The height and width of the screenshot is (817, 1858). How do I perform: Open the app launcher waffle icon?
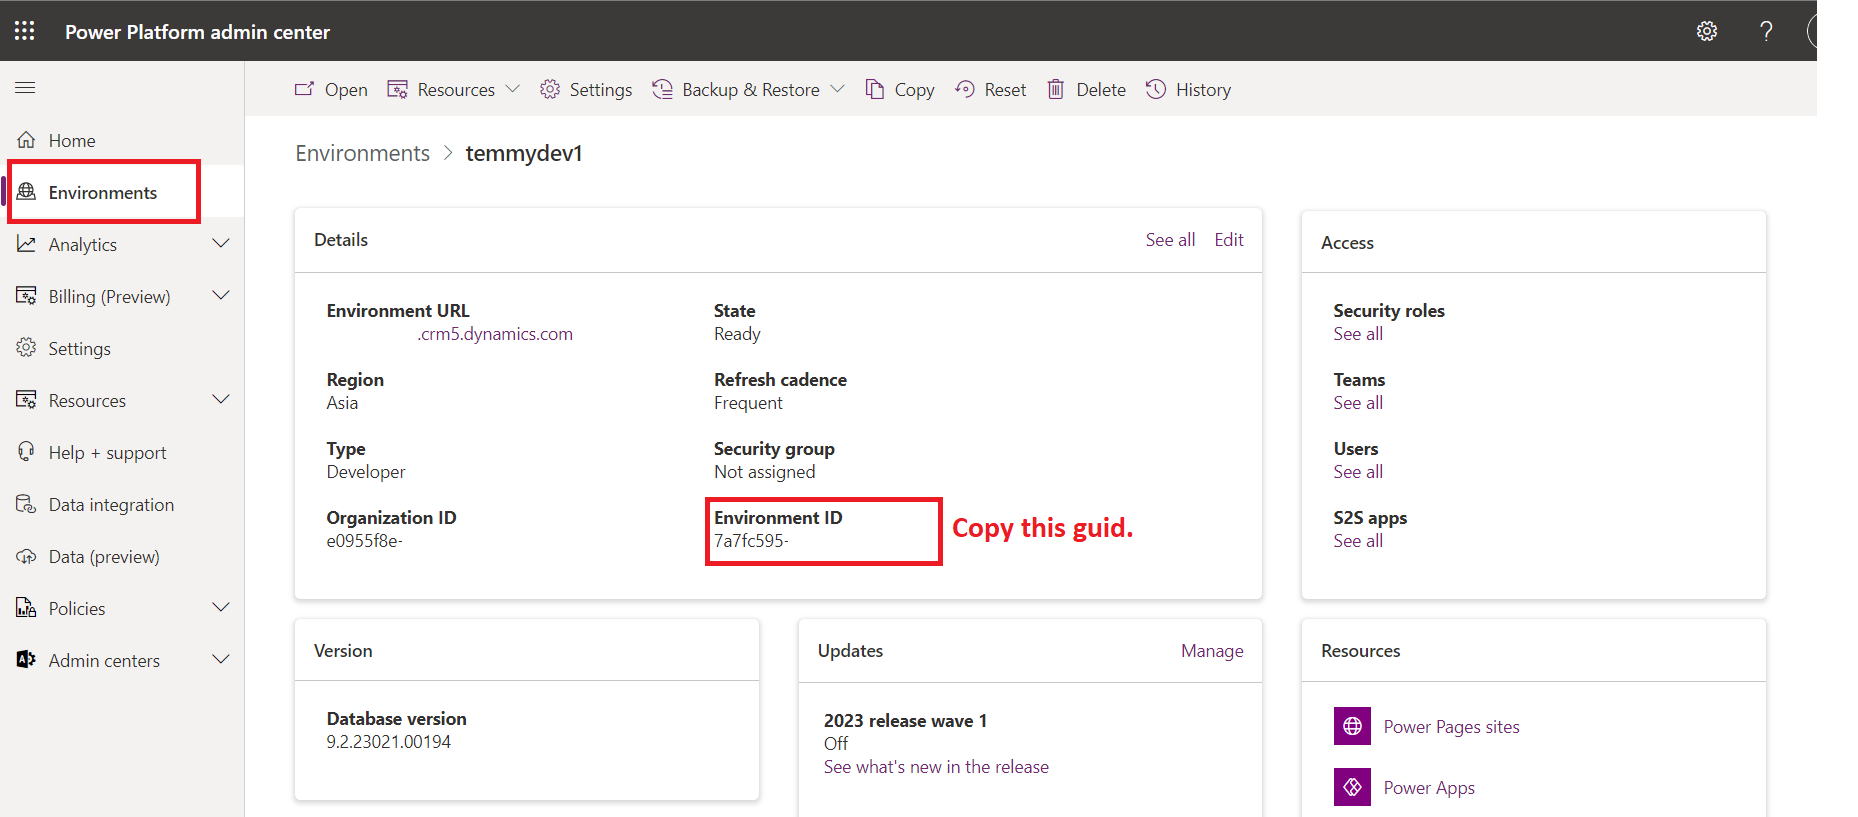(x=25, y=31)
